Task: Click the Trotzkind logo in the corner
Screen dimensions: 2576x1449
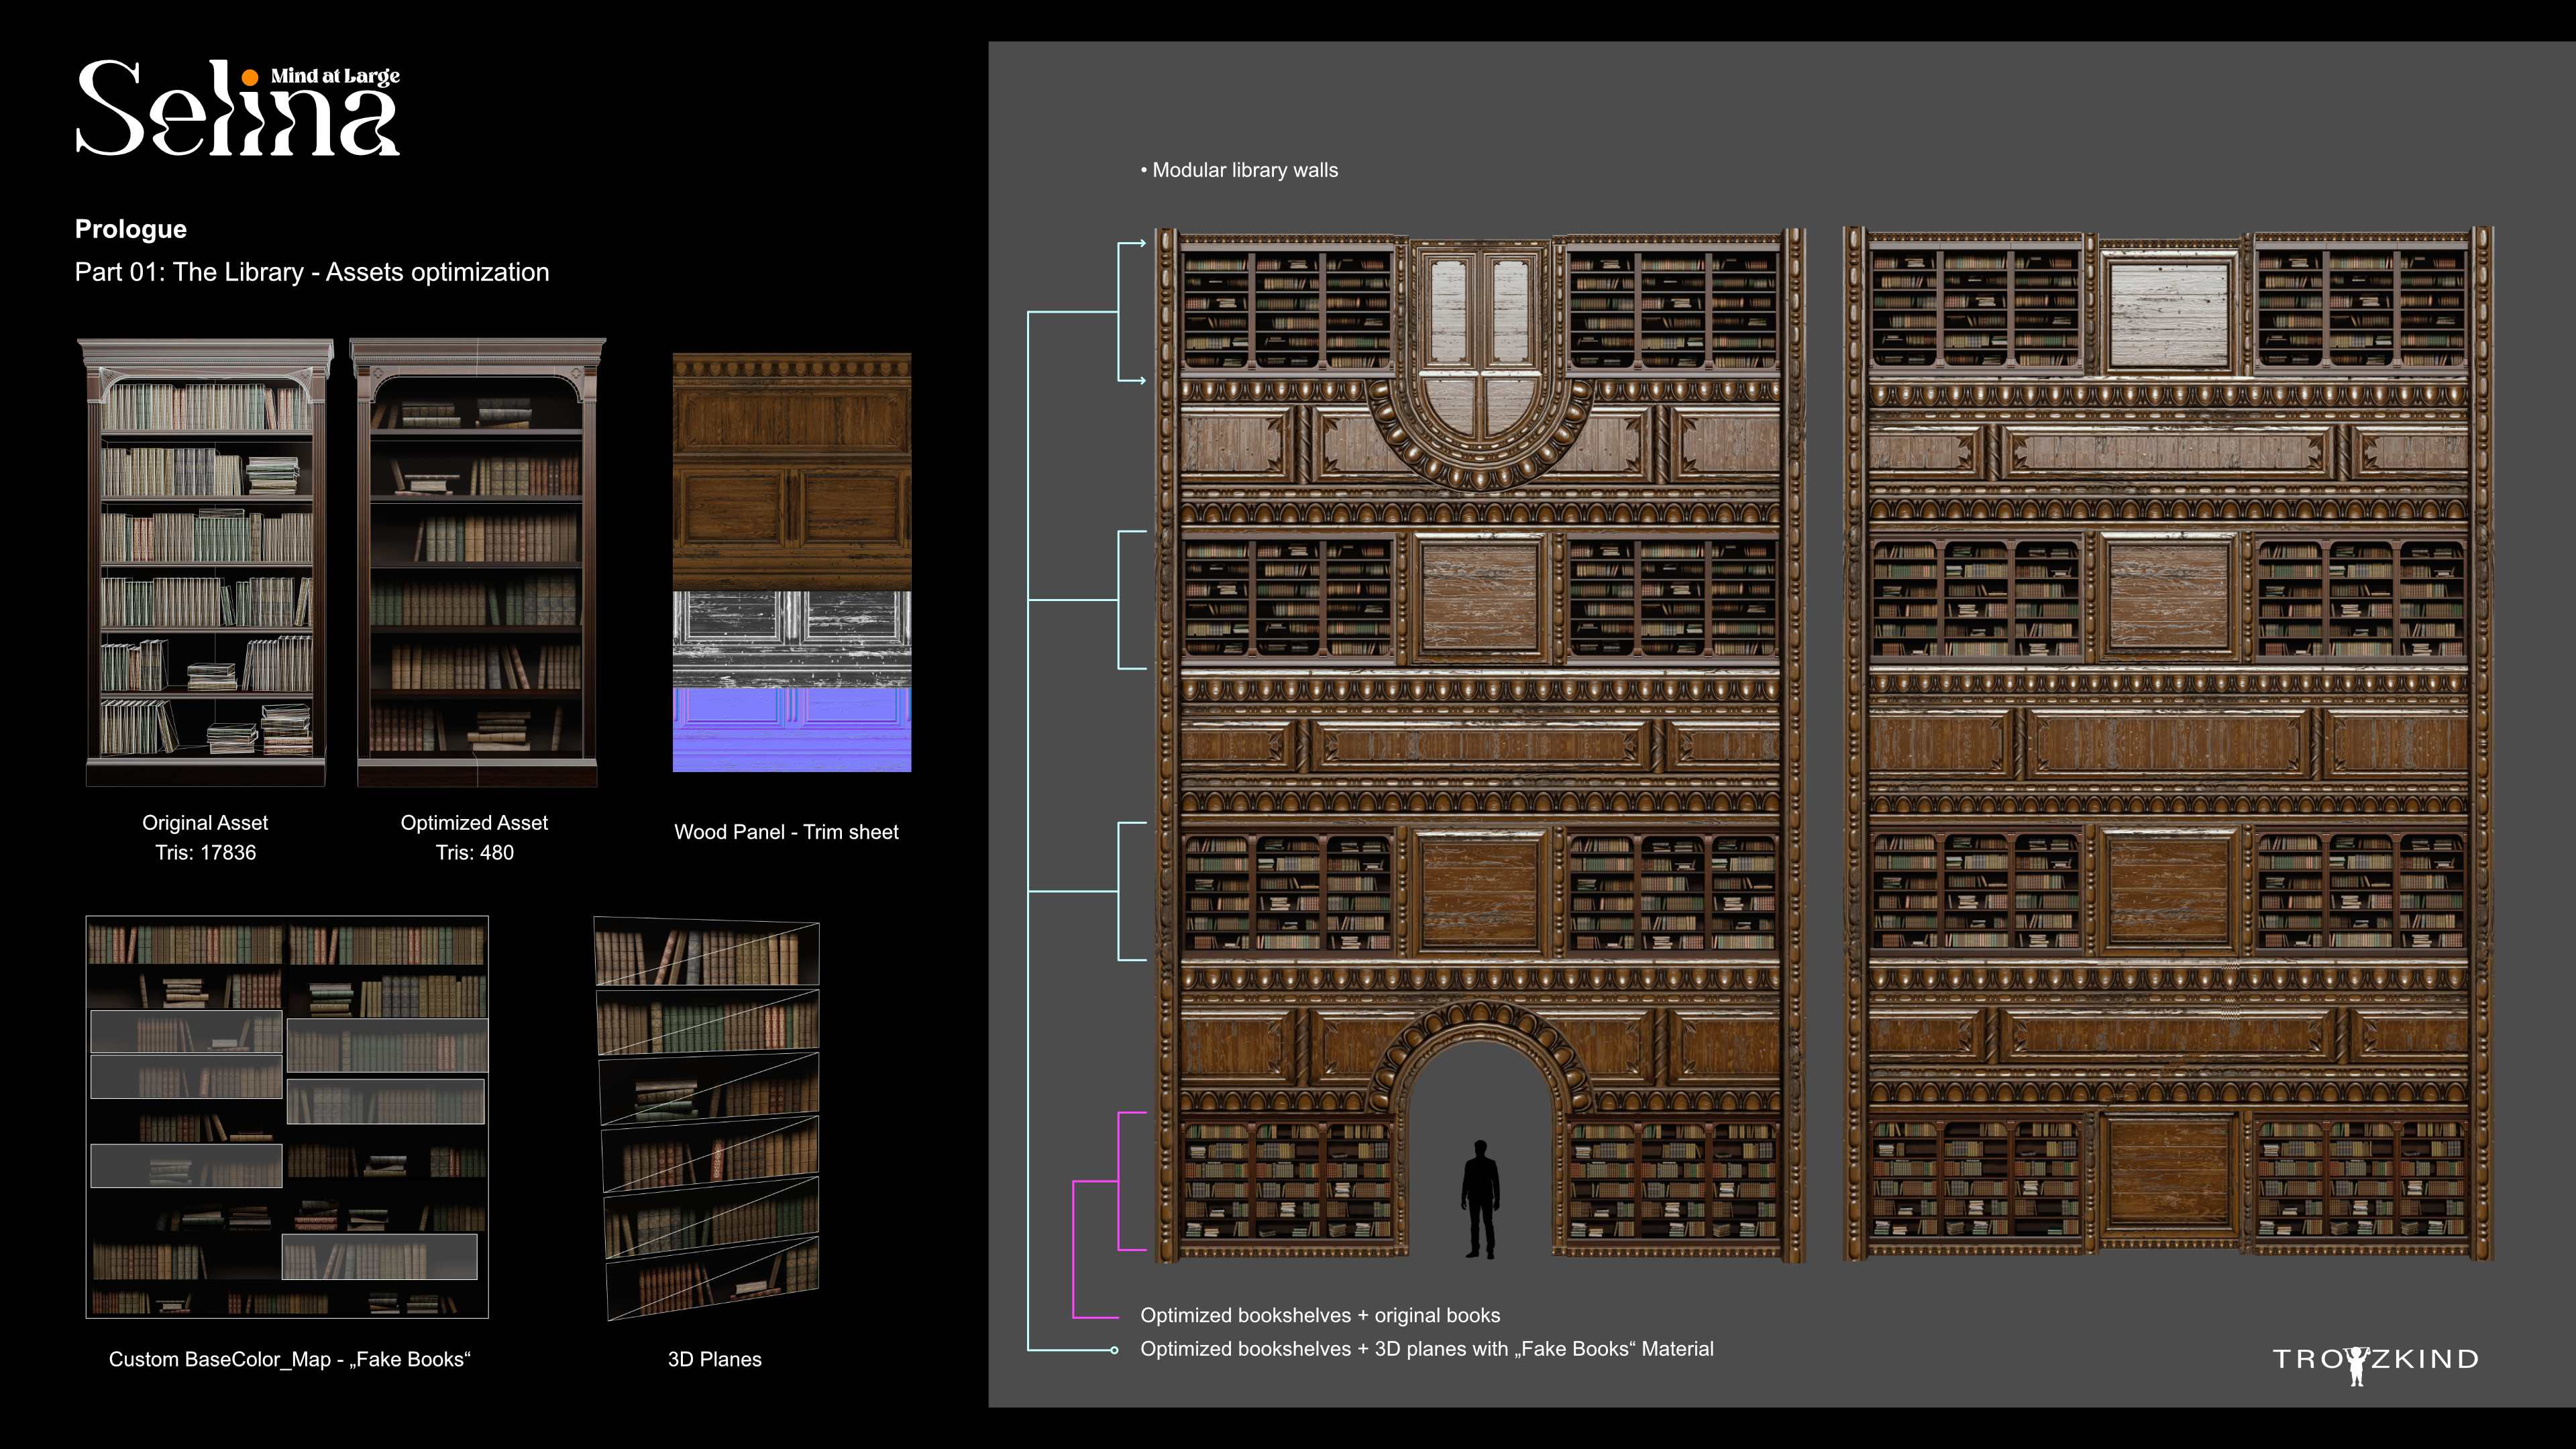Action: (x=2375, y=1360)
